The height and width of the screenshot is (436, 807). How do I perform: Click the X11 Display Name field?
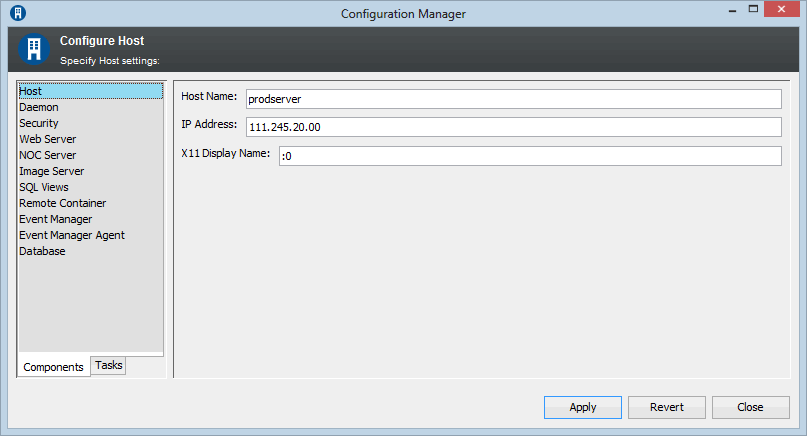coord(530,156)
